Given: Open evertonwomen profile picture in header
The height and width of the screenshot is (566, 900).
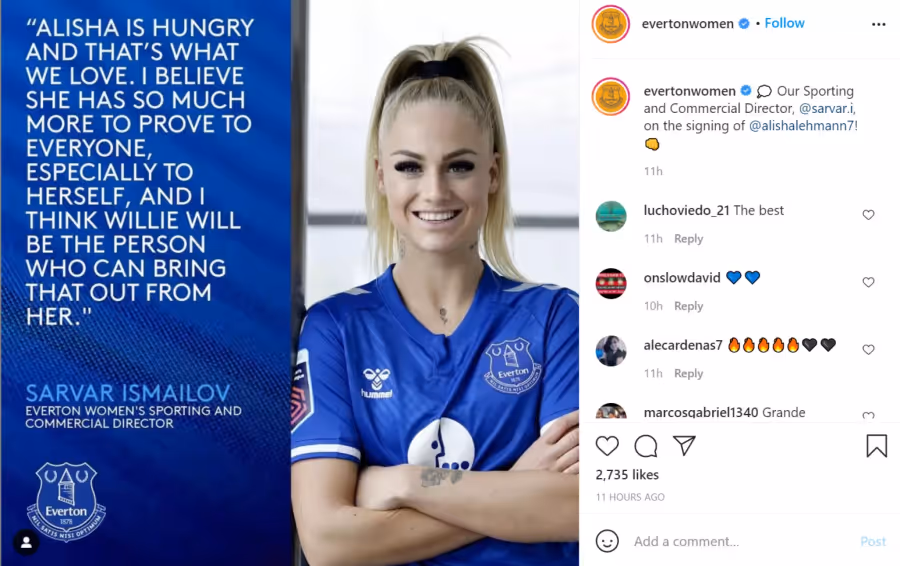Looking at the screenshot, I should pos(611,24).
